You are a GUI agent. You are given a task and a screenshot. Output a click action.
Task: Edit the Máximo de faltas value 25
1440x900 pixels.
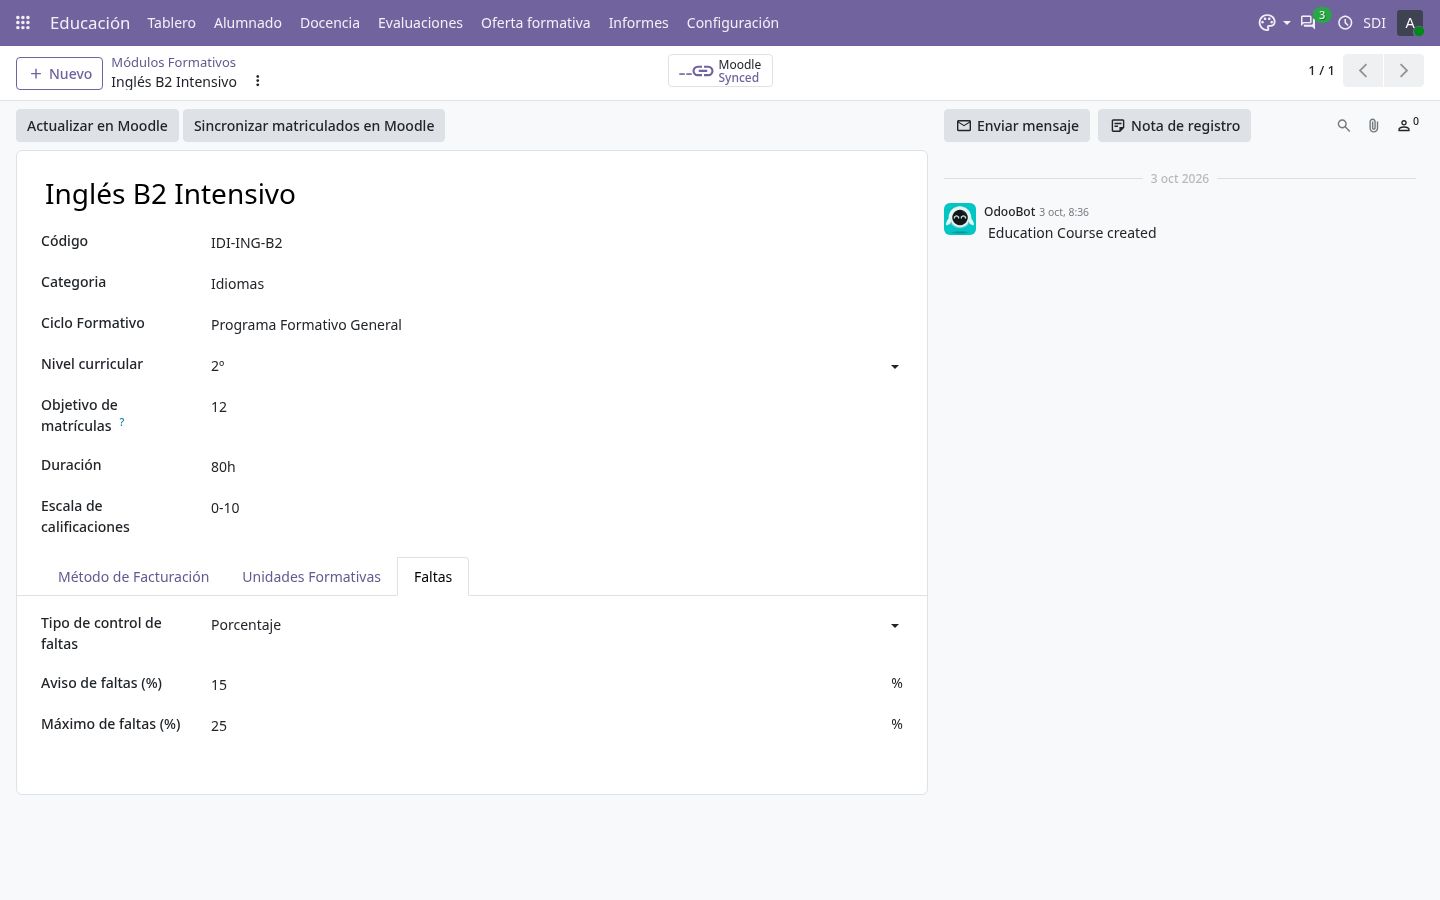[545, 726]
